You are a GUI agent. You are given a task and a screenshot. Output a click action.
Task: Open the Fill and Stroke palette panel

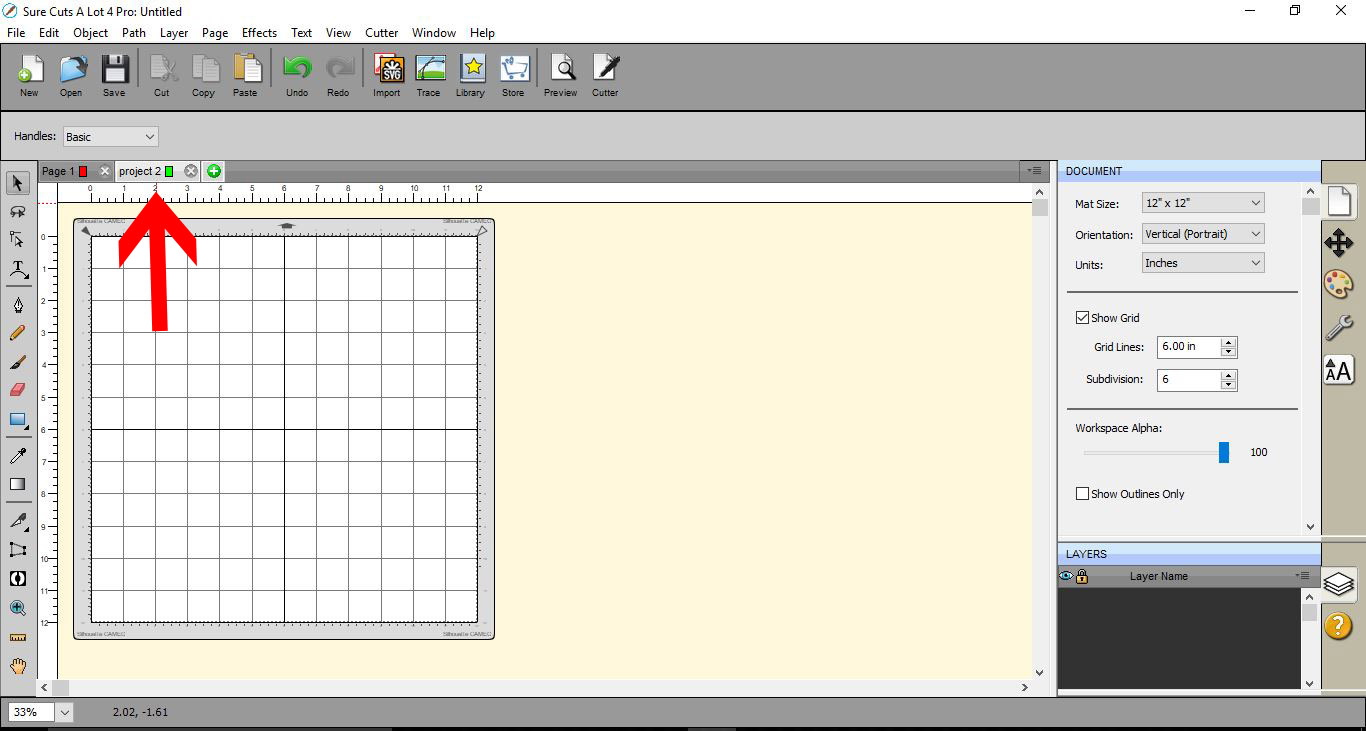[1338, 285]
